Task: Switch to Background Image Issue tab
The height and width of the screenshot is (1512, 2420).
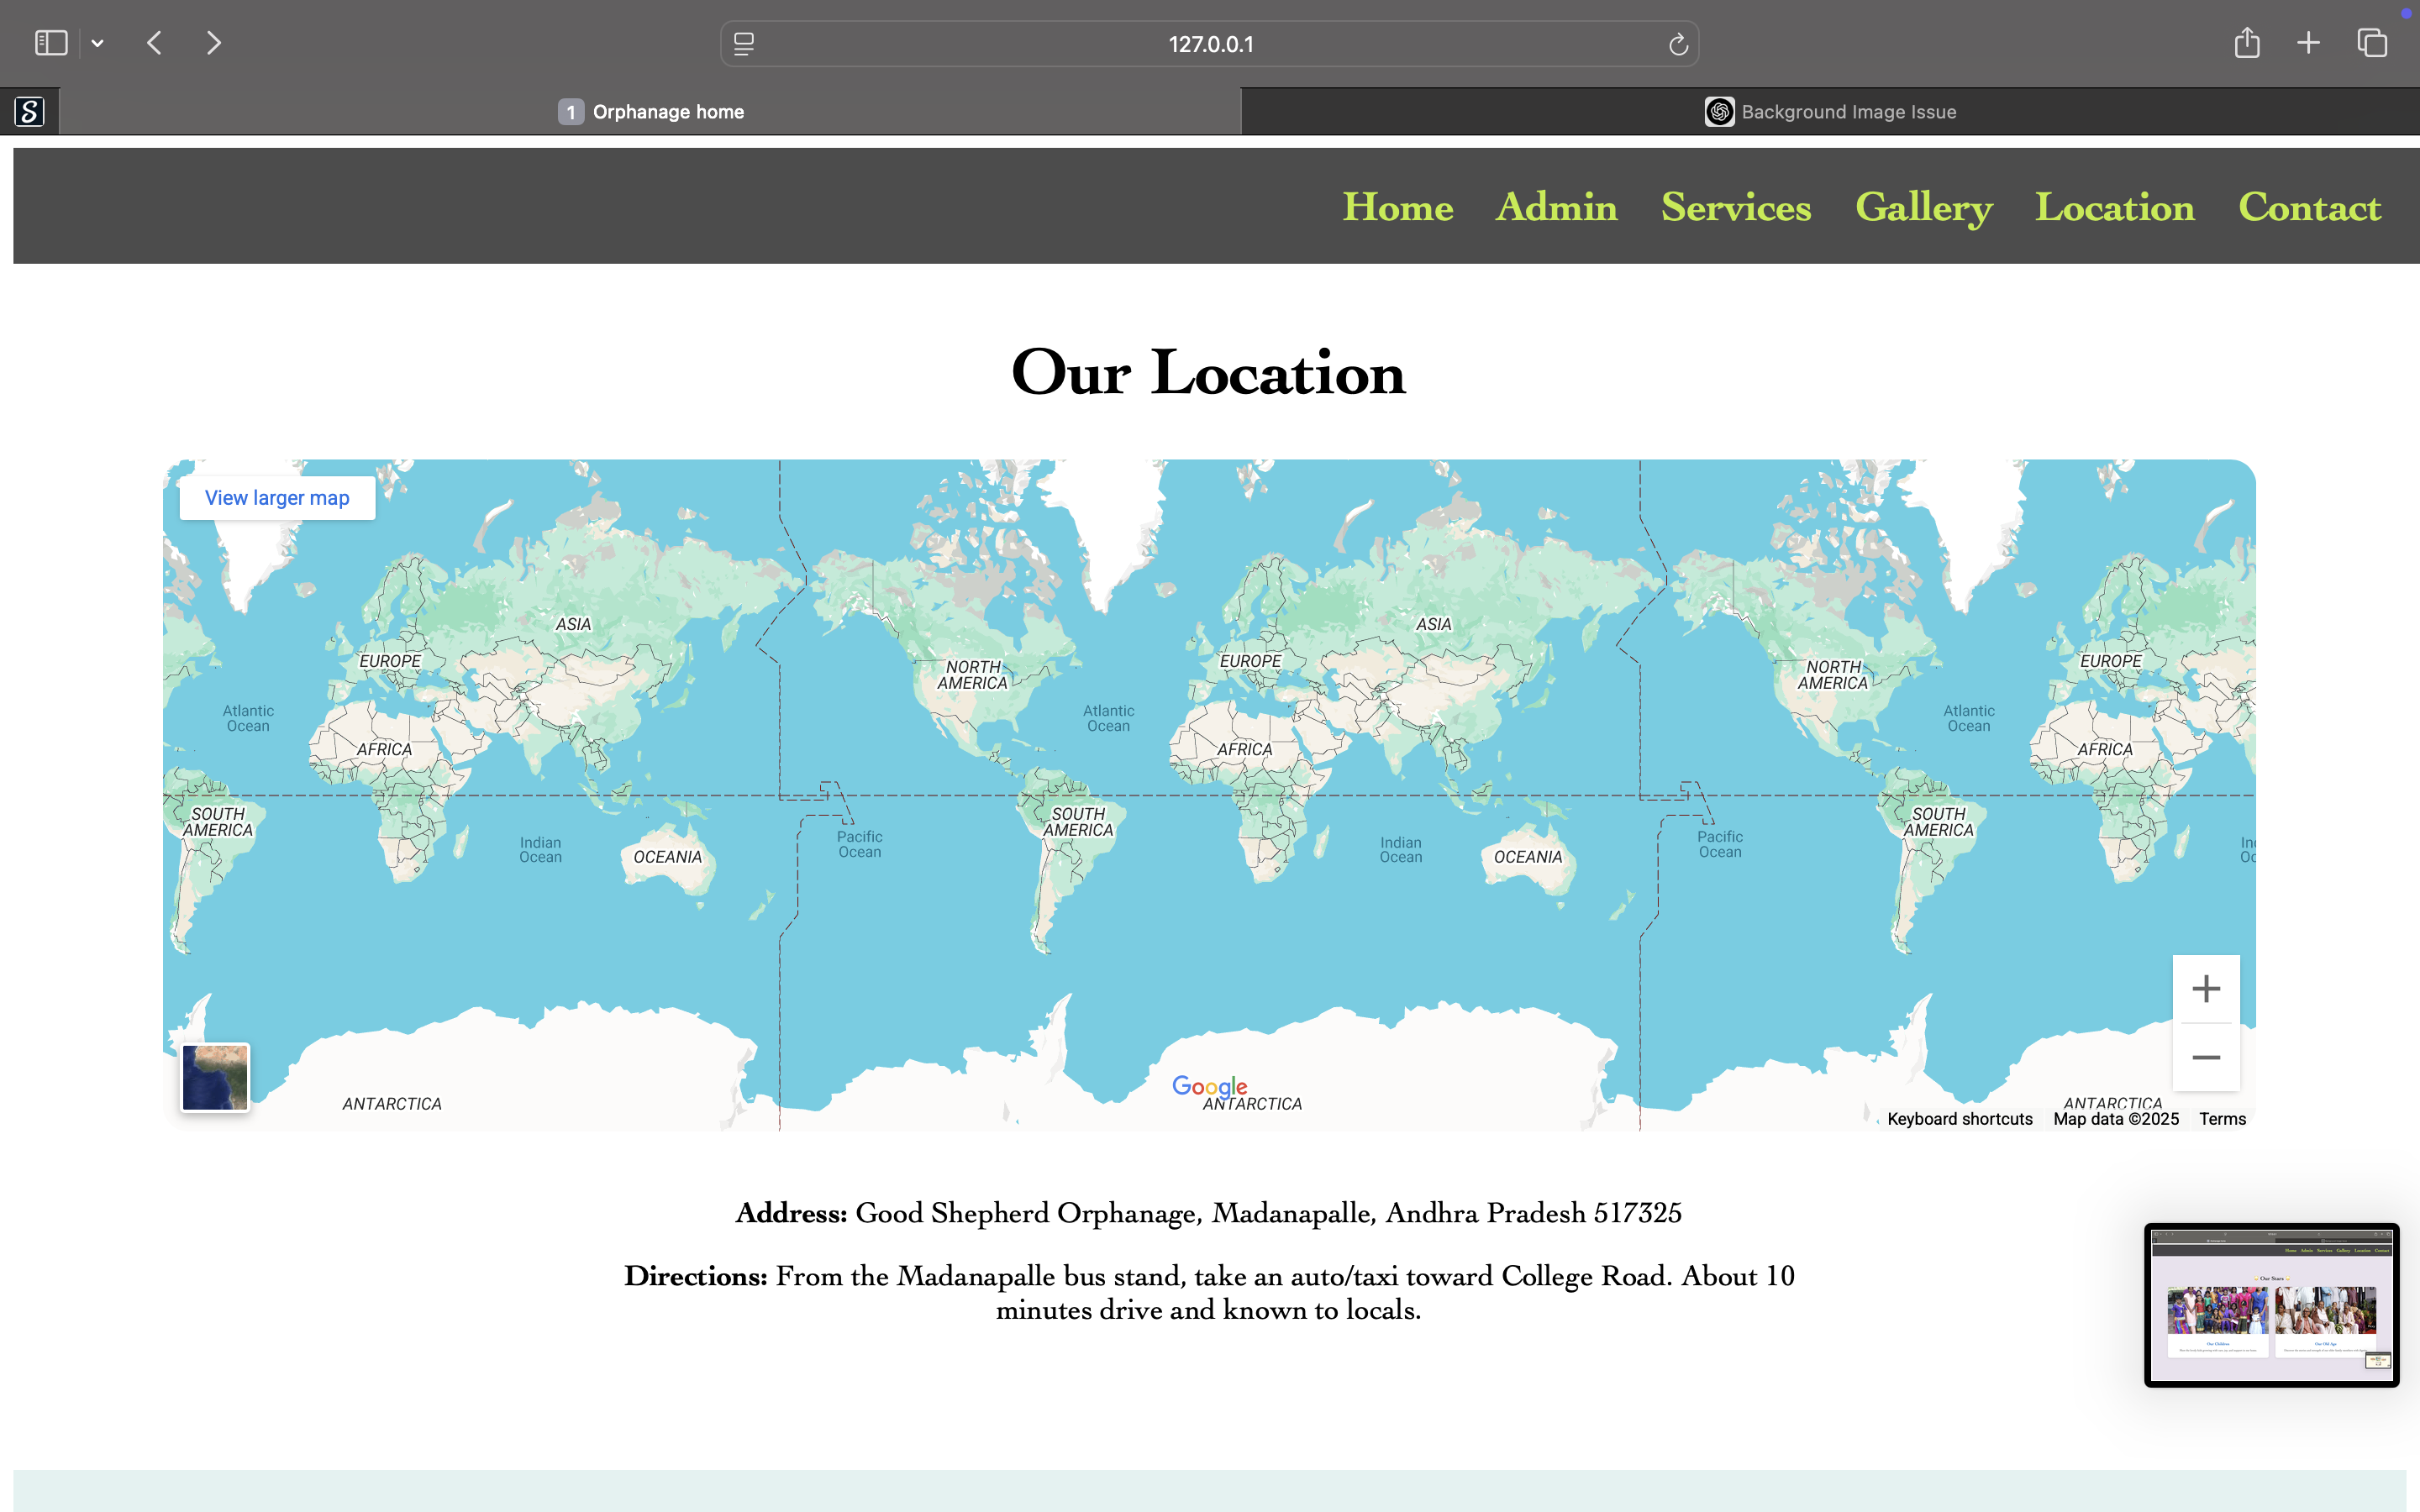Action: (1830, 112)
